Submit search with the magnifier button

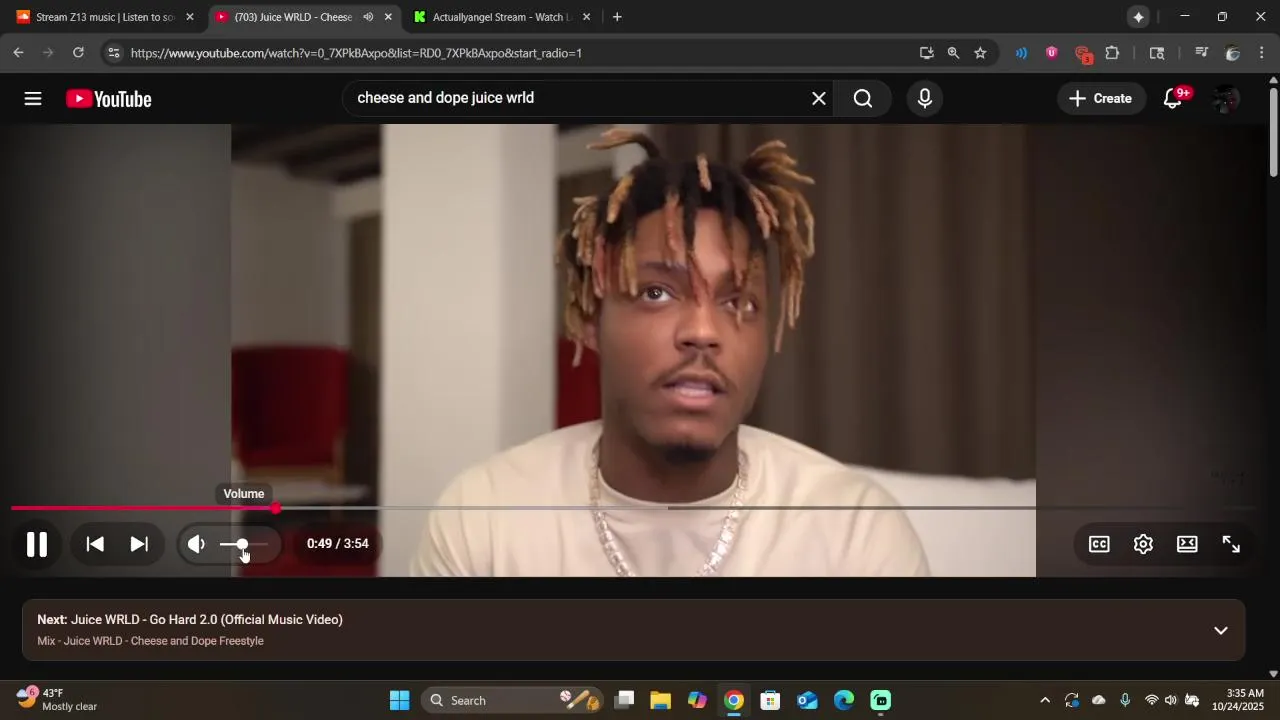pos(863,98)
